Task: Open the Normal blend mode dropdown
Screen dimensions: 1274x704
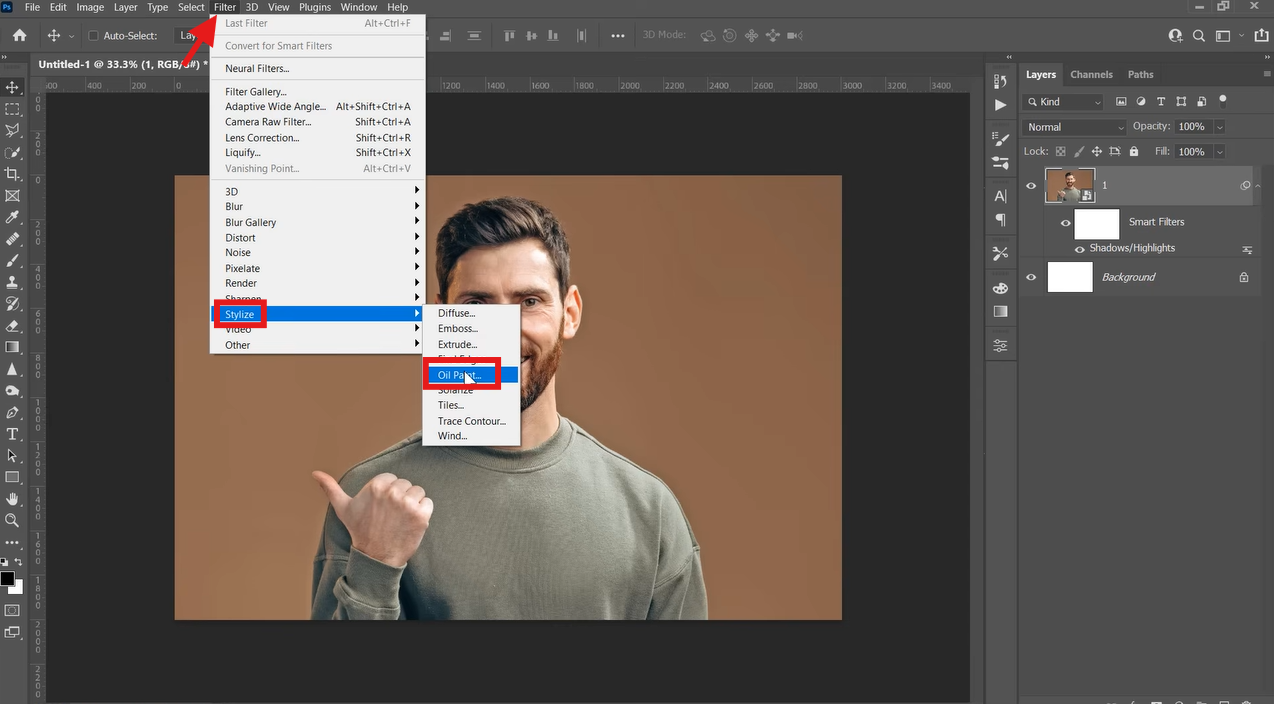Action: [1075, 127]
